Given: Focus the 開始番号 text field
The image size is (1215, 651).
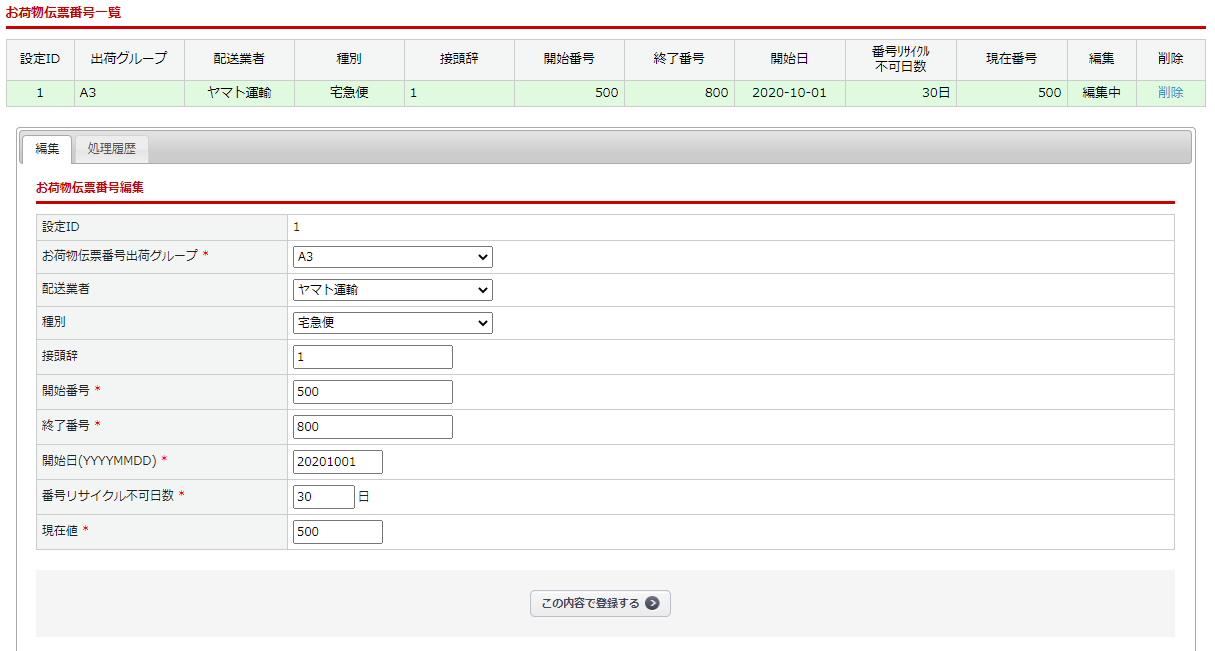Looking at the screenshot, I should 372,392.
